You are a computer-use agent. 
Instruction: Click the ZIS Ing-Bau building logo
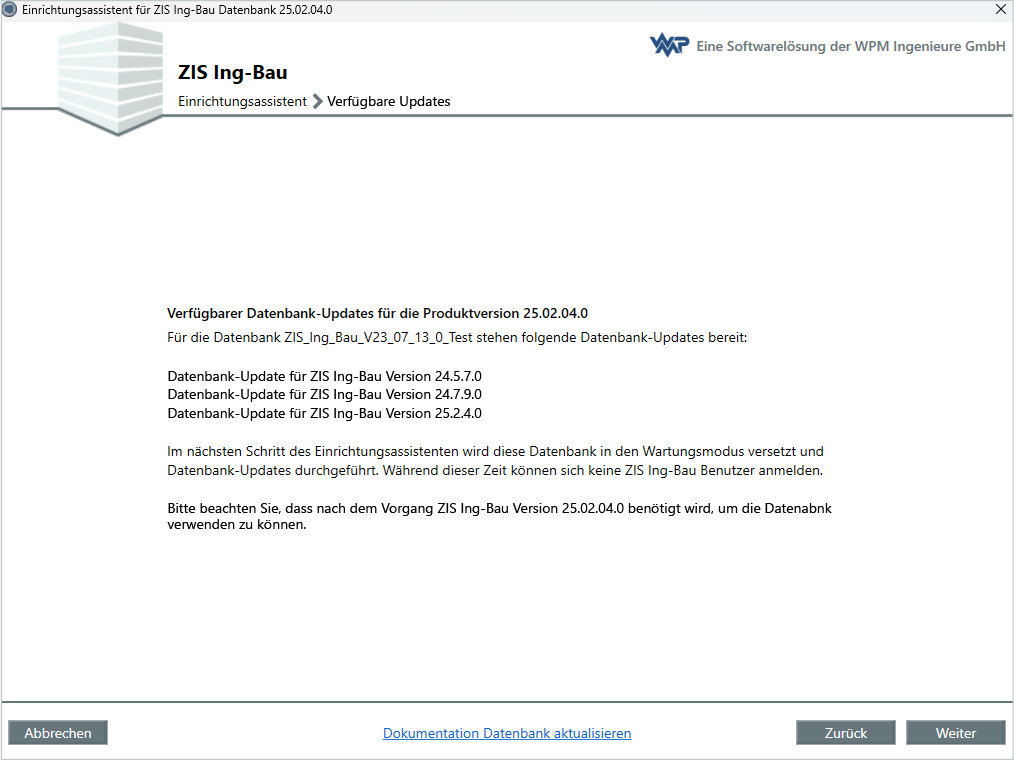[x=110, y=78]
